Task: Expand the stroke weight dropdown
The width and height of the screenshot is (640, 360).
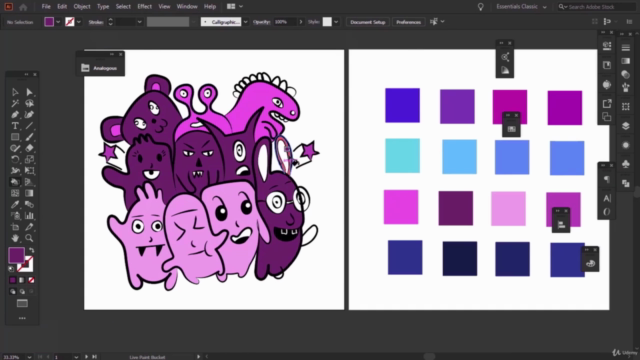Action: (140, 22)
